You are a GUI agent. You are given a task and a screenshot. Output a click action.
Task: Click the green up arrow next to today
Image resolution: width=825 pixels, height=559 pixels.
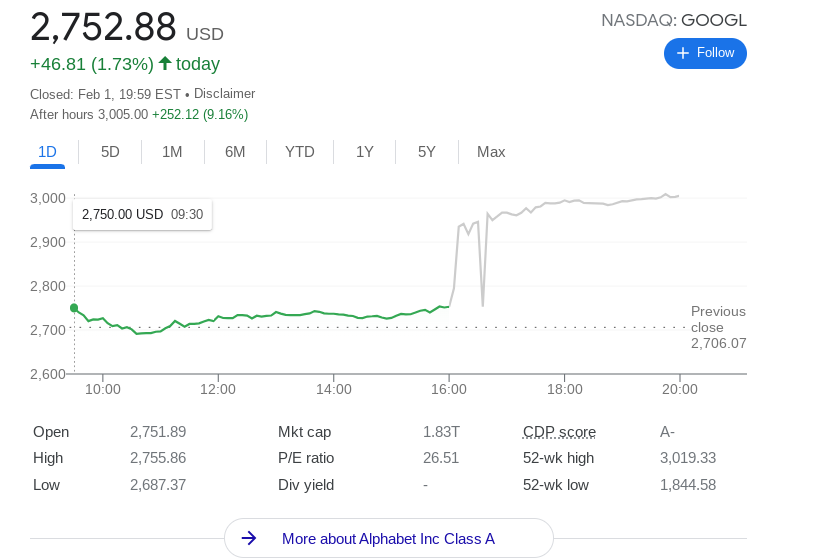point(165,63)
